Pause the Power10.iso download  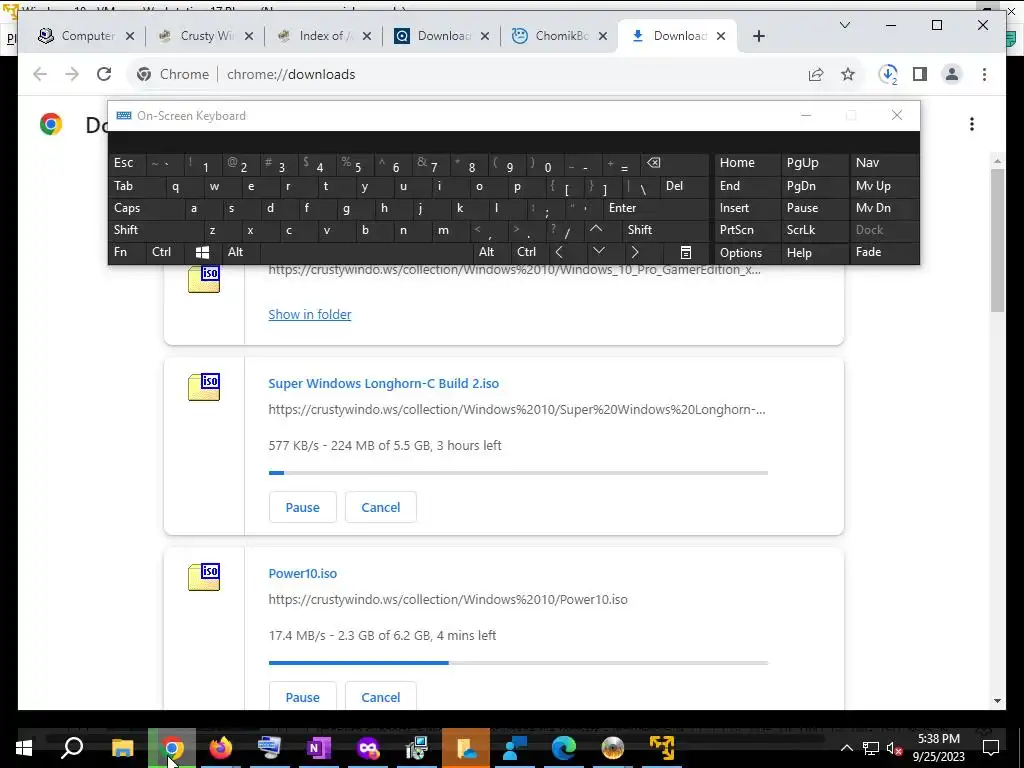tap(302, 697)
